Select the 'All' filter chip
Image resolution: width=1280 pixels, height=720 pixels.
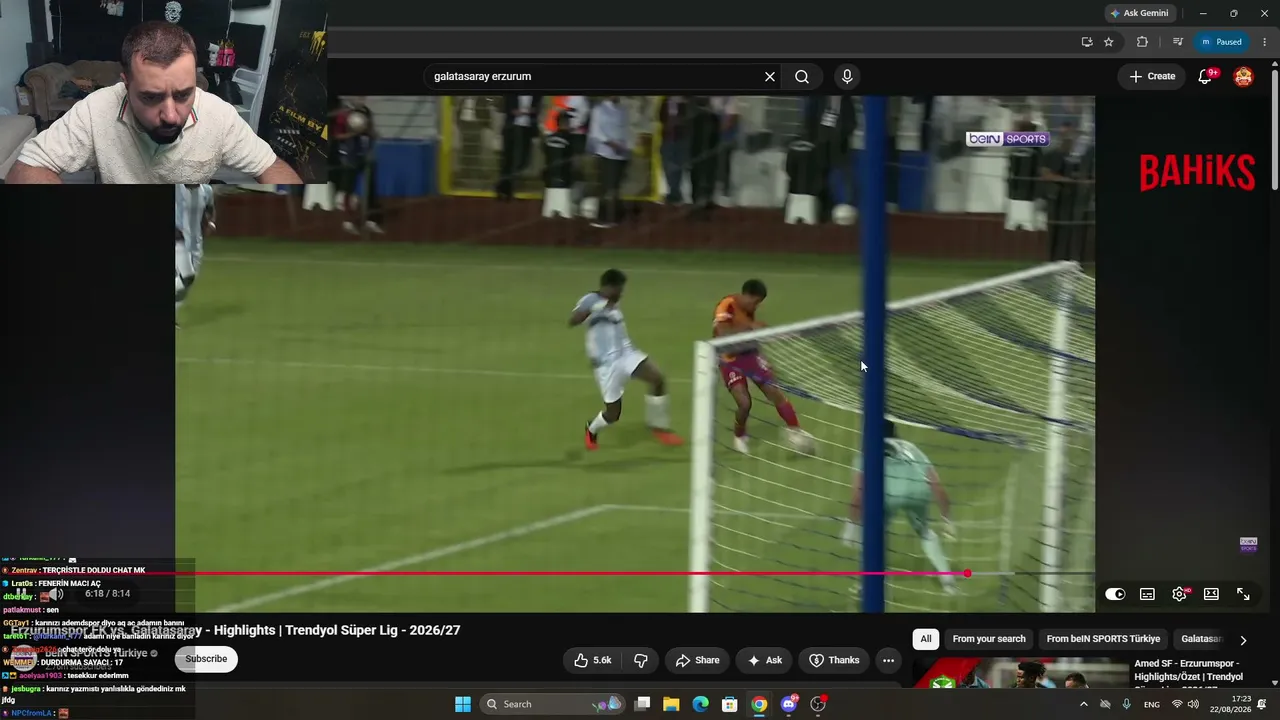click(926, 639)
